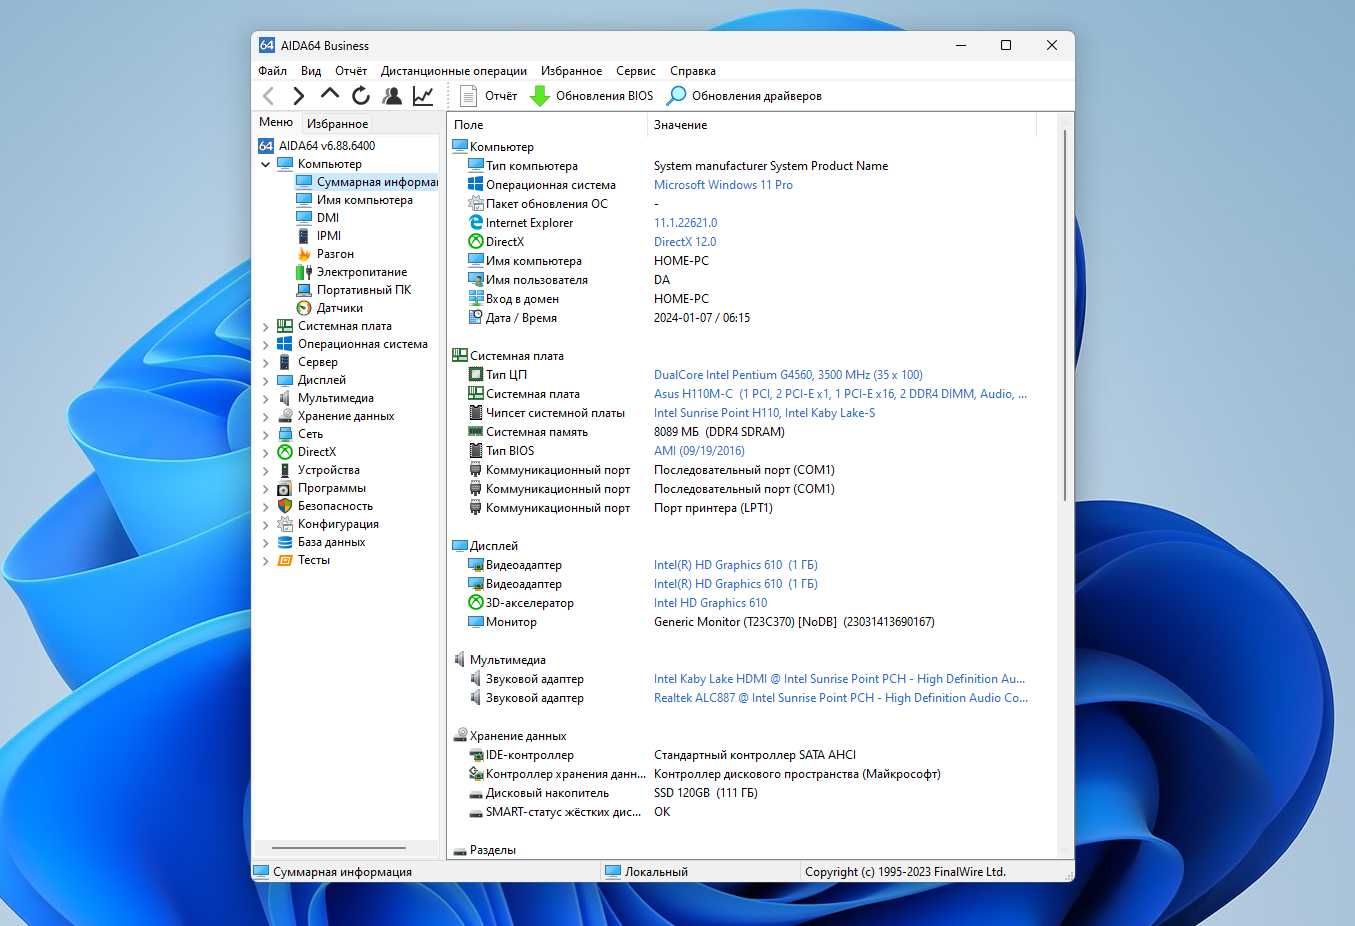Select Безопасность shield item in the tree

[x=325, y=506]
